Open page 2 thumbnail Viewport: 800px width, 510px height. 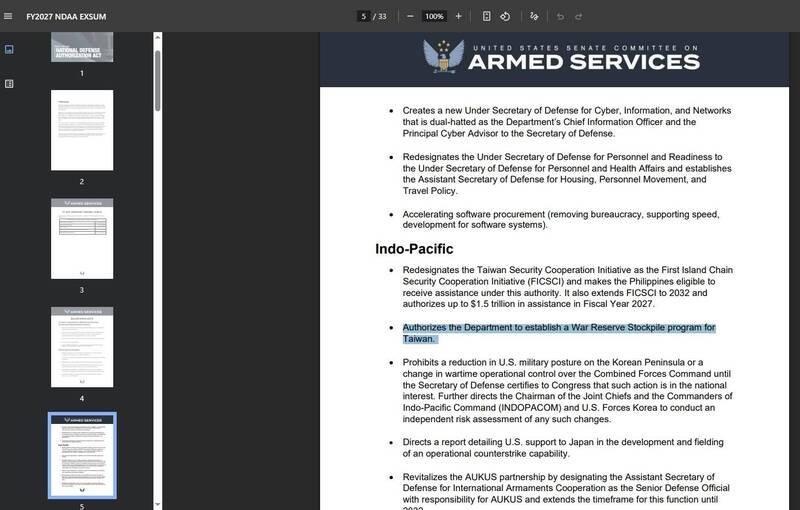click(x=82, y=130)
